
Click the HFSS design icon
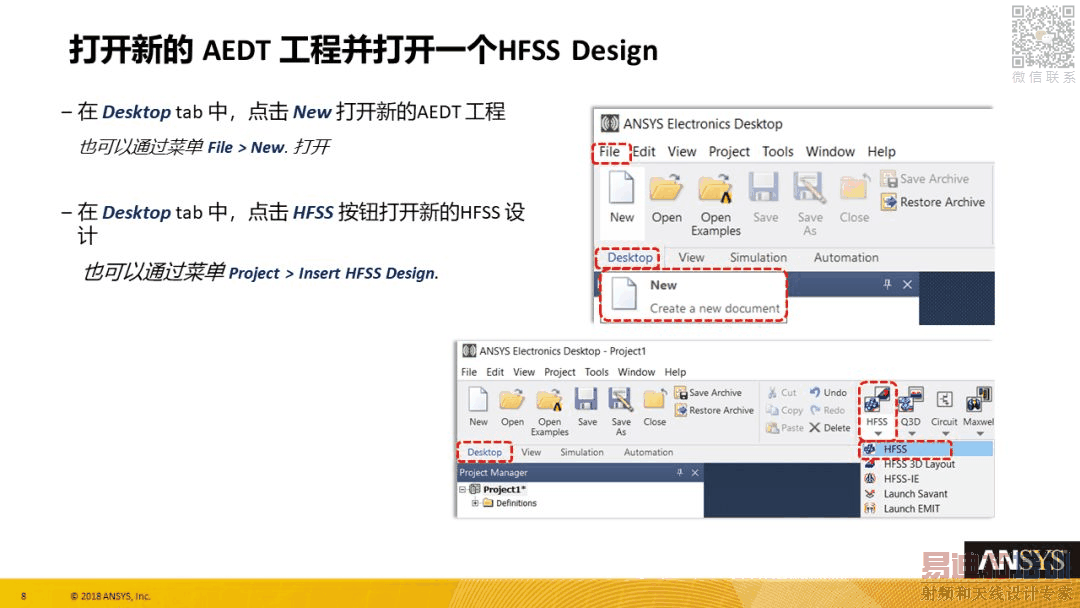point(877,400)
